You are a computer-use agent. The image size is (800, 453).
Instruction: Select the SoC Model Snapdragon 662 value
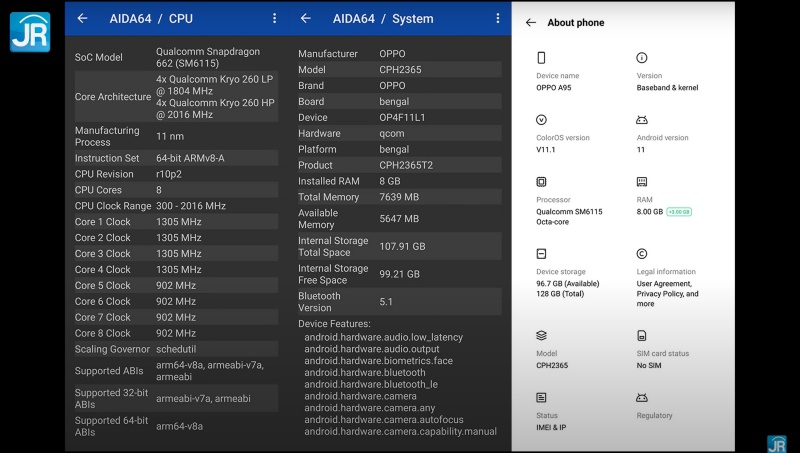click(208, 57)
